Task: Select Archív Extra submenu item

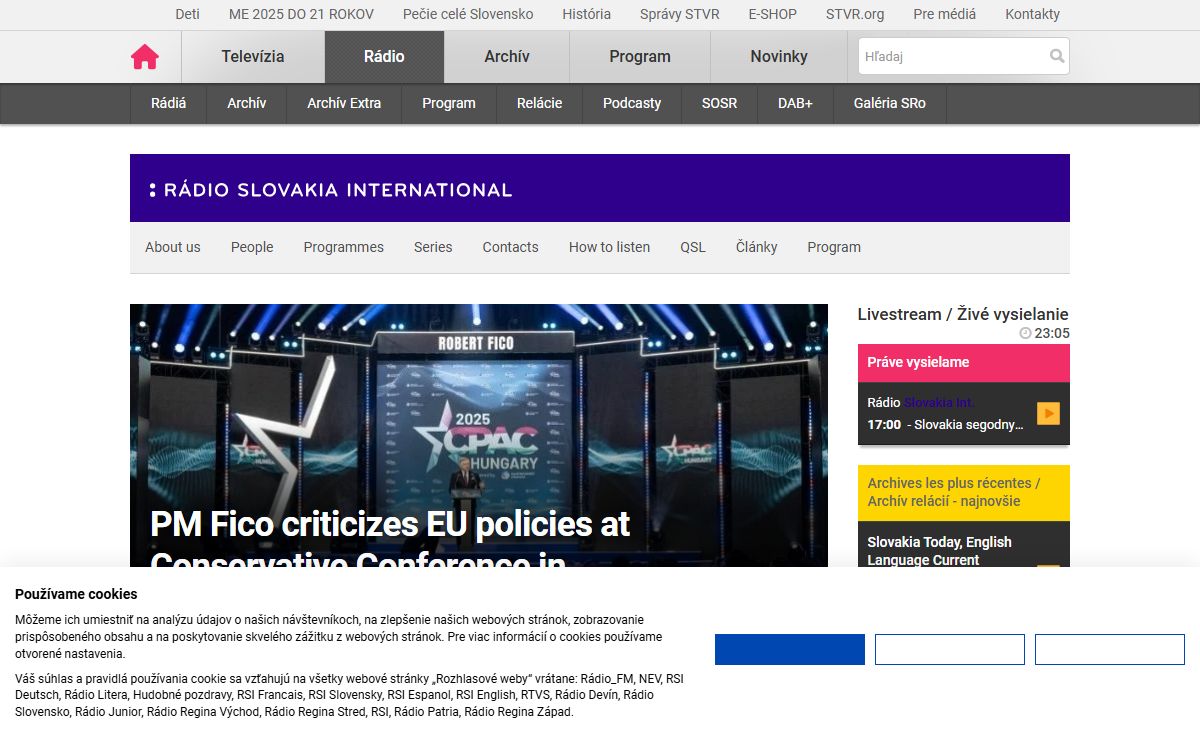Action: [344, 103]
